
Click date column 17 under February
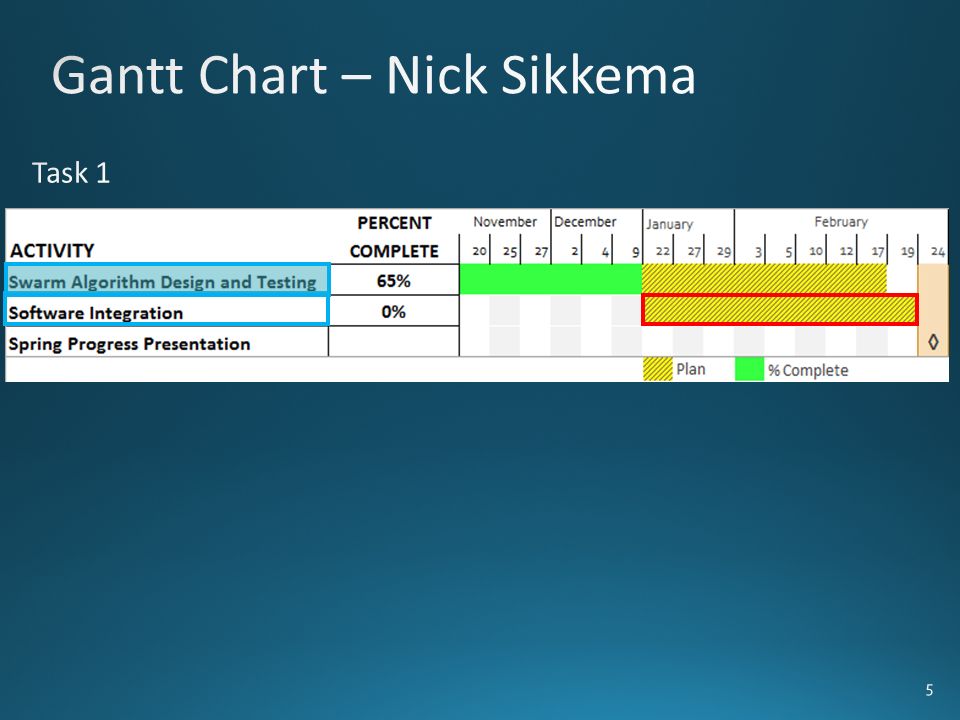coord(877,251)
